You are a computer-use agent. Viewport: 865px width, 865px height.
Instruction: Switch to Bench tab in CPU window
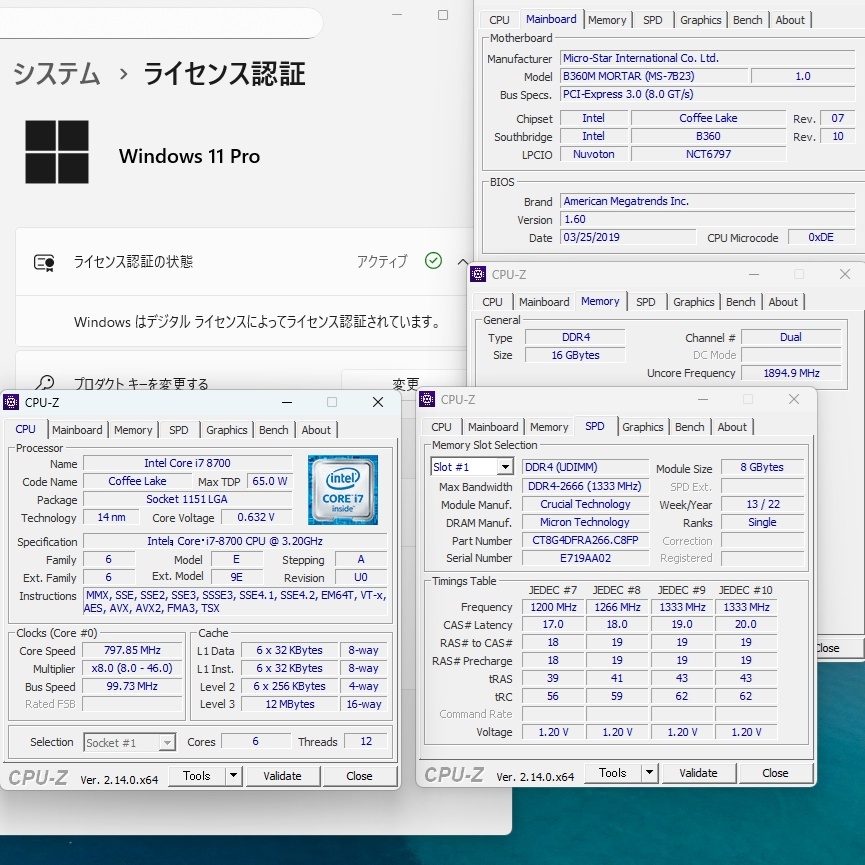coord(274,430)
